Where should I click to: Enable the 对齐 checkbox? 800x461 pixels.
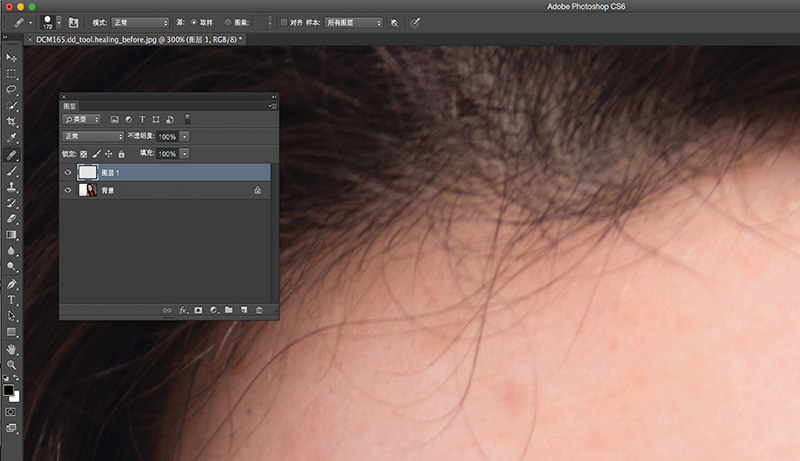tap(284, 21)
